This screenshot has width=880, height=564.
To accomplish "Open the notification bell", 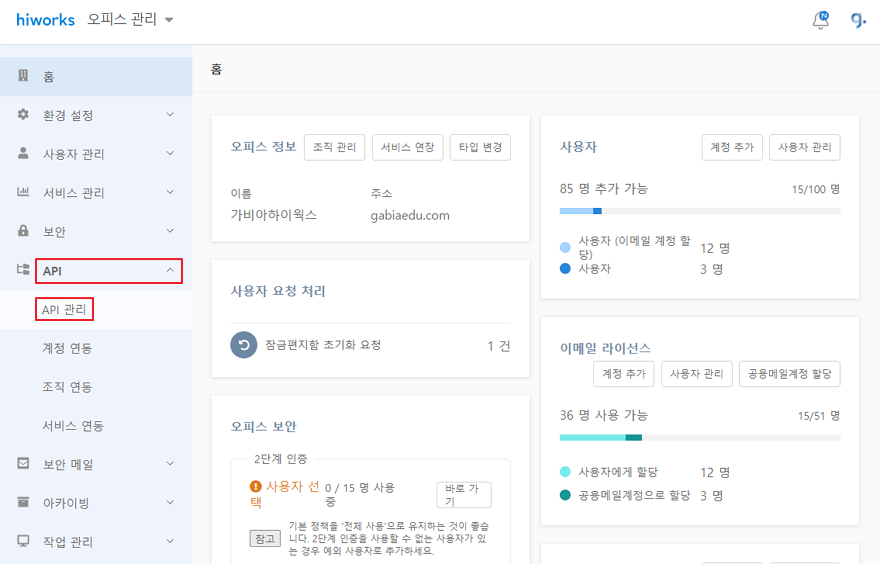I will coord(821,20).
